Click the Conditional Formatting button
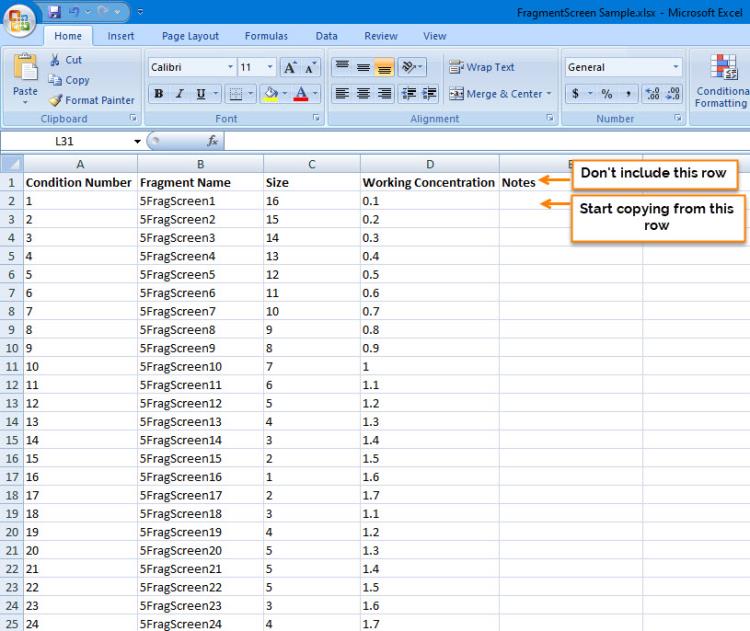This screenshot has height=631, width=750. point(721,80)
